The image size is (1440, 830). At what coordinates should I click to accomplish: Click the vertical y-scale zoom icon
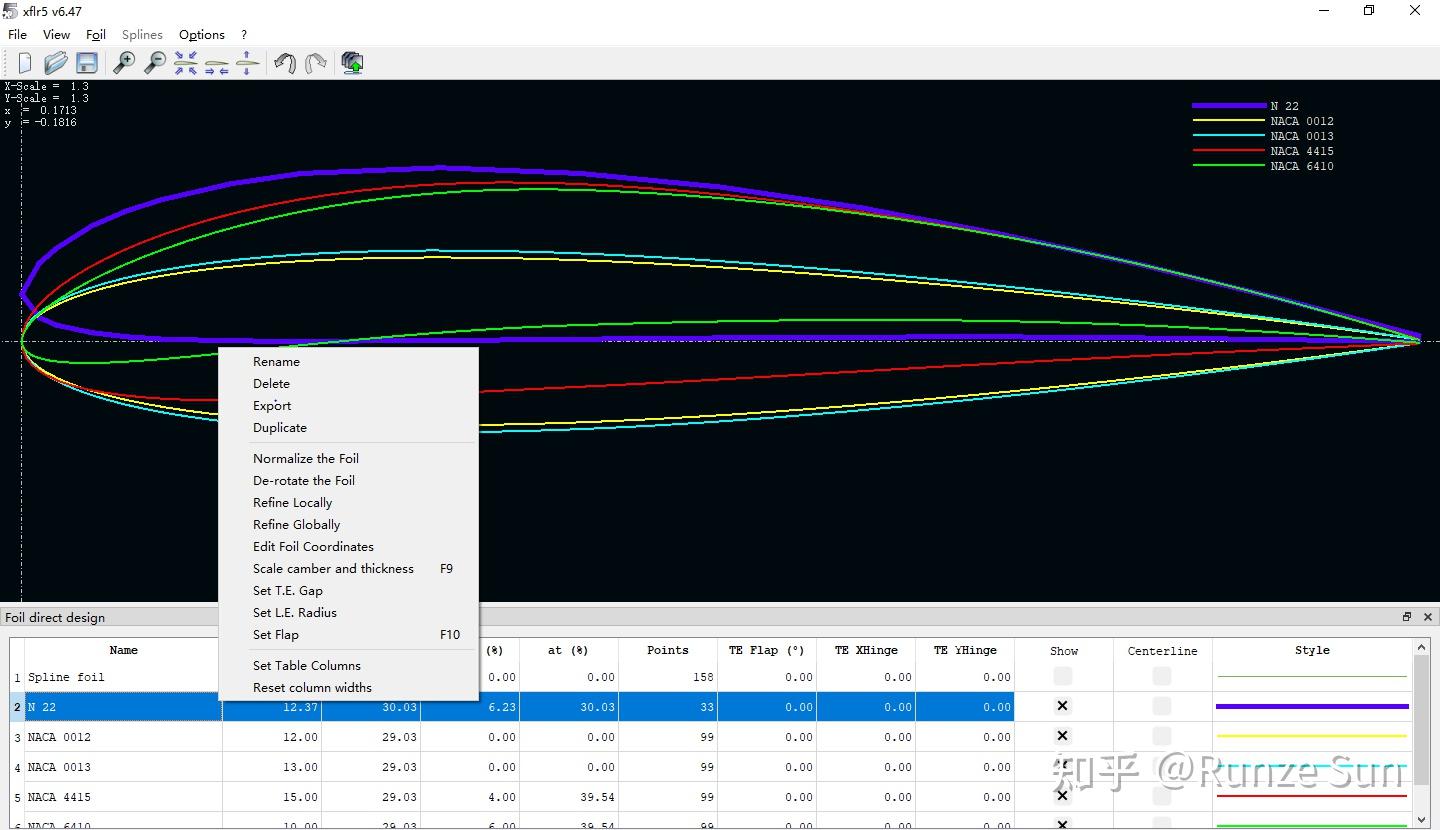[247, 63]
